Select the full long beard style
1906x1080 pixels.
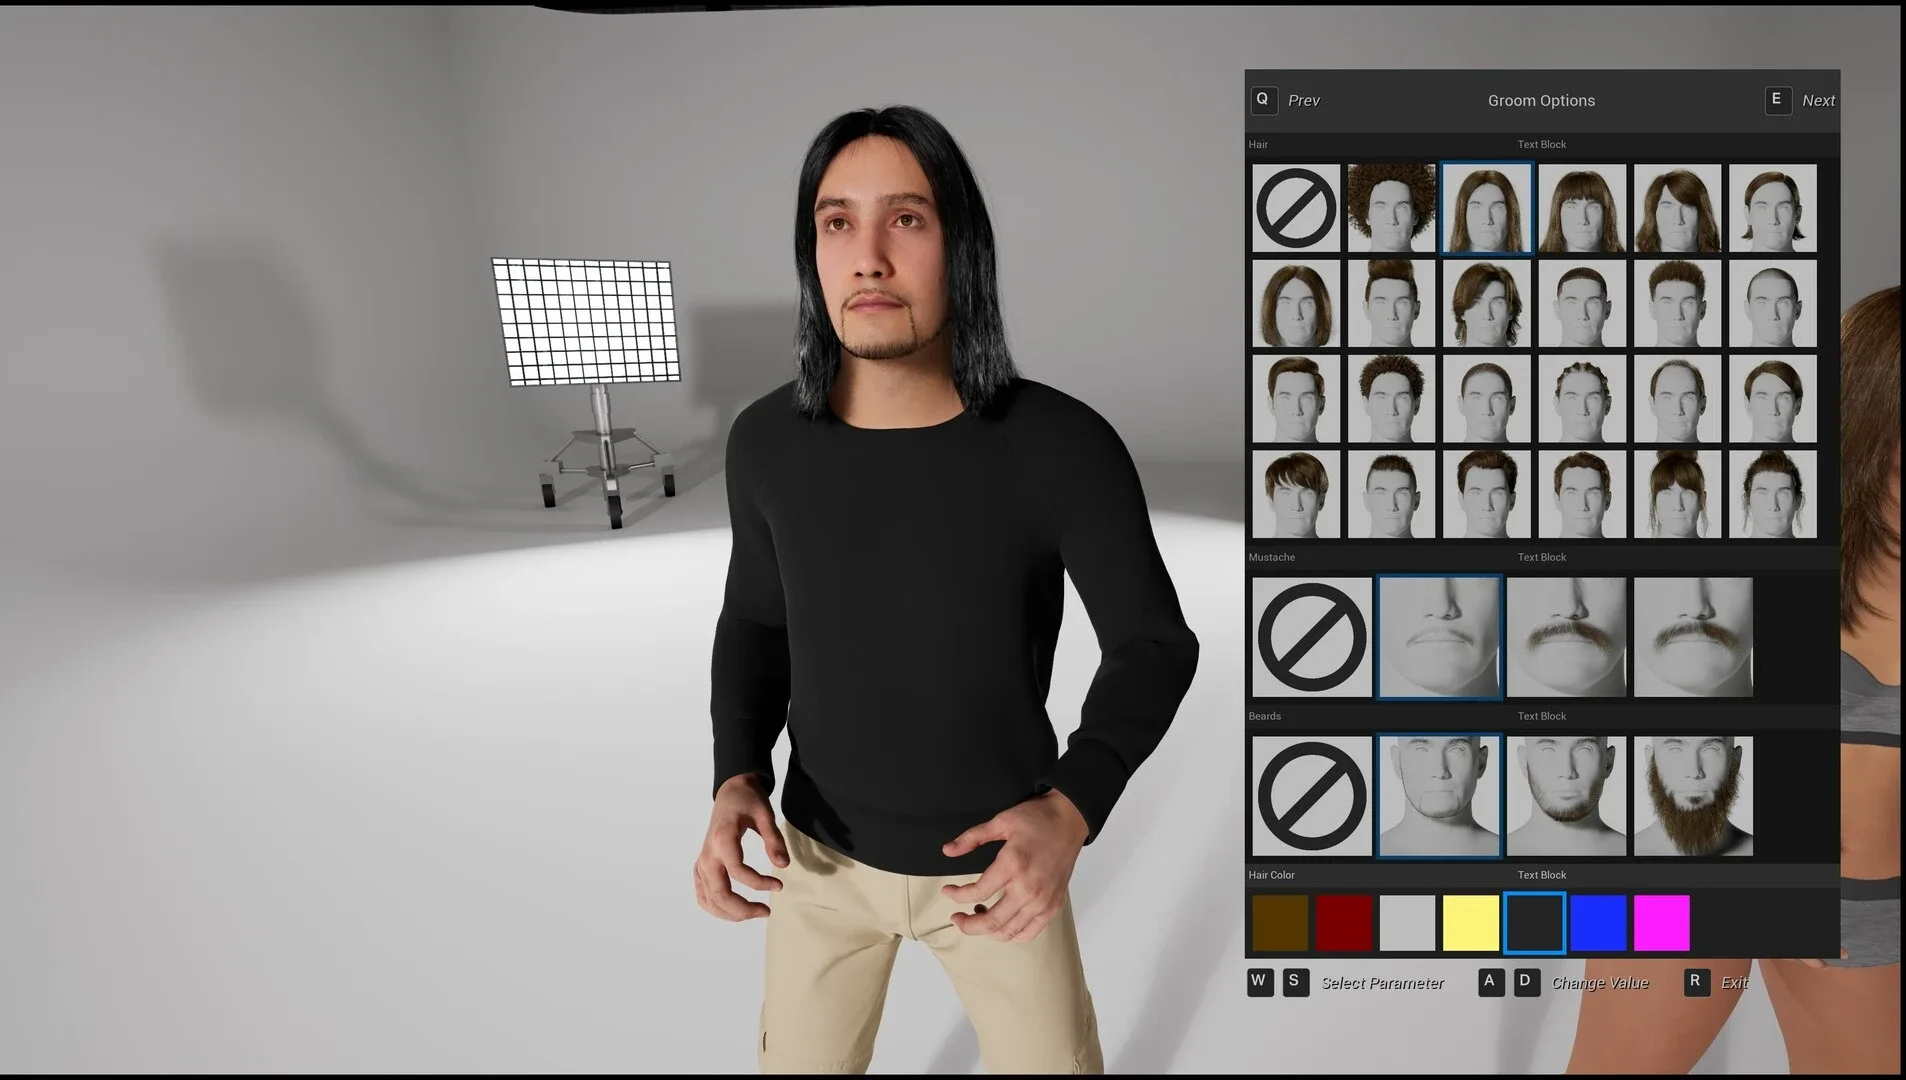pos(1693,796)
